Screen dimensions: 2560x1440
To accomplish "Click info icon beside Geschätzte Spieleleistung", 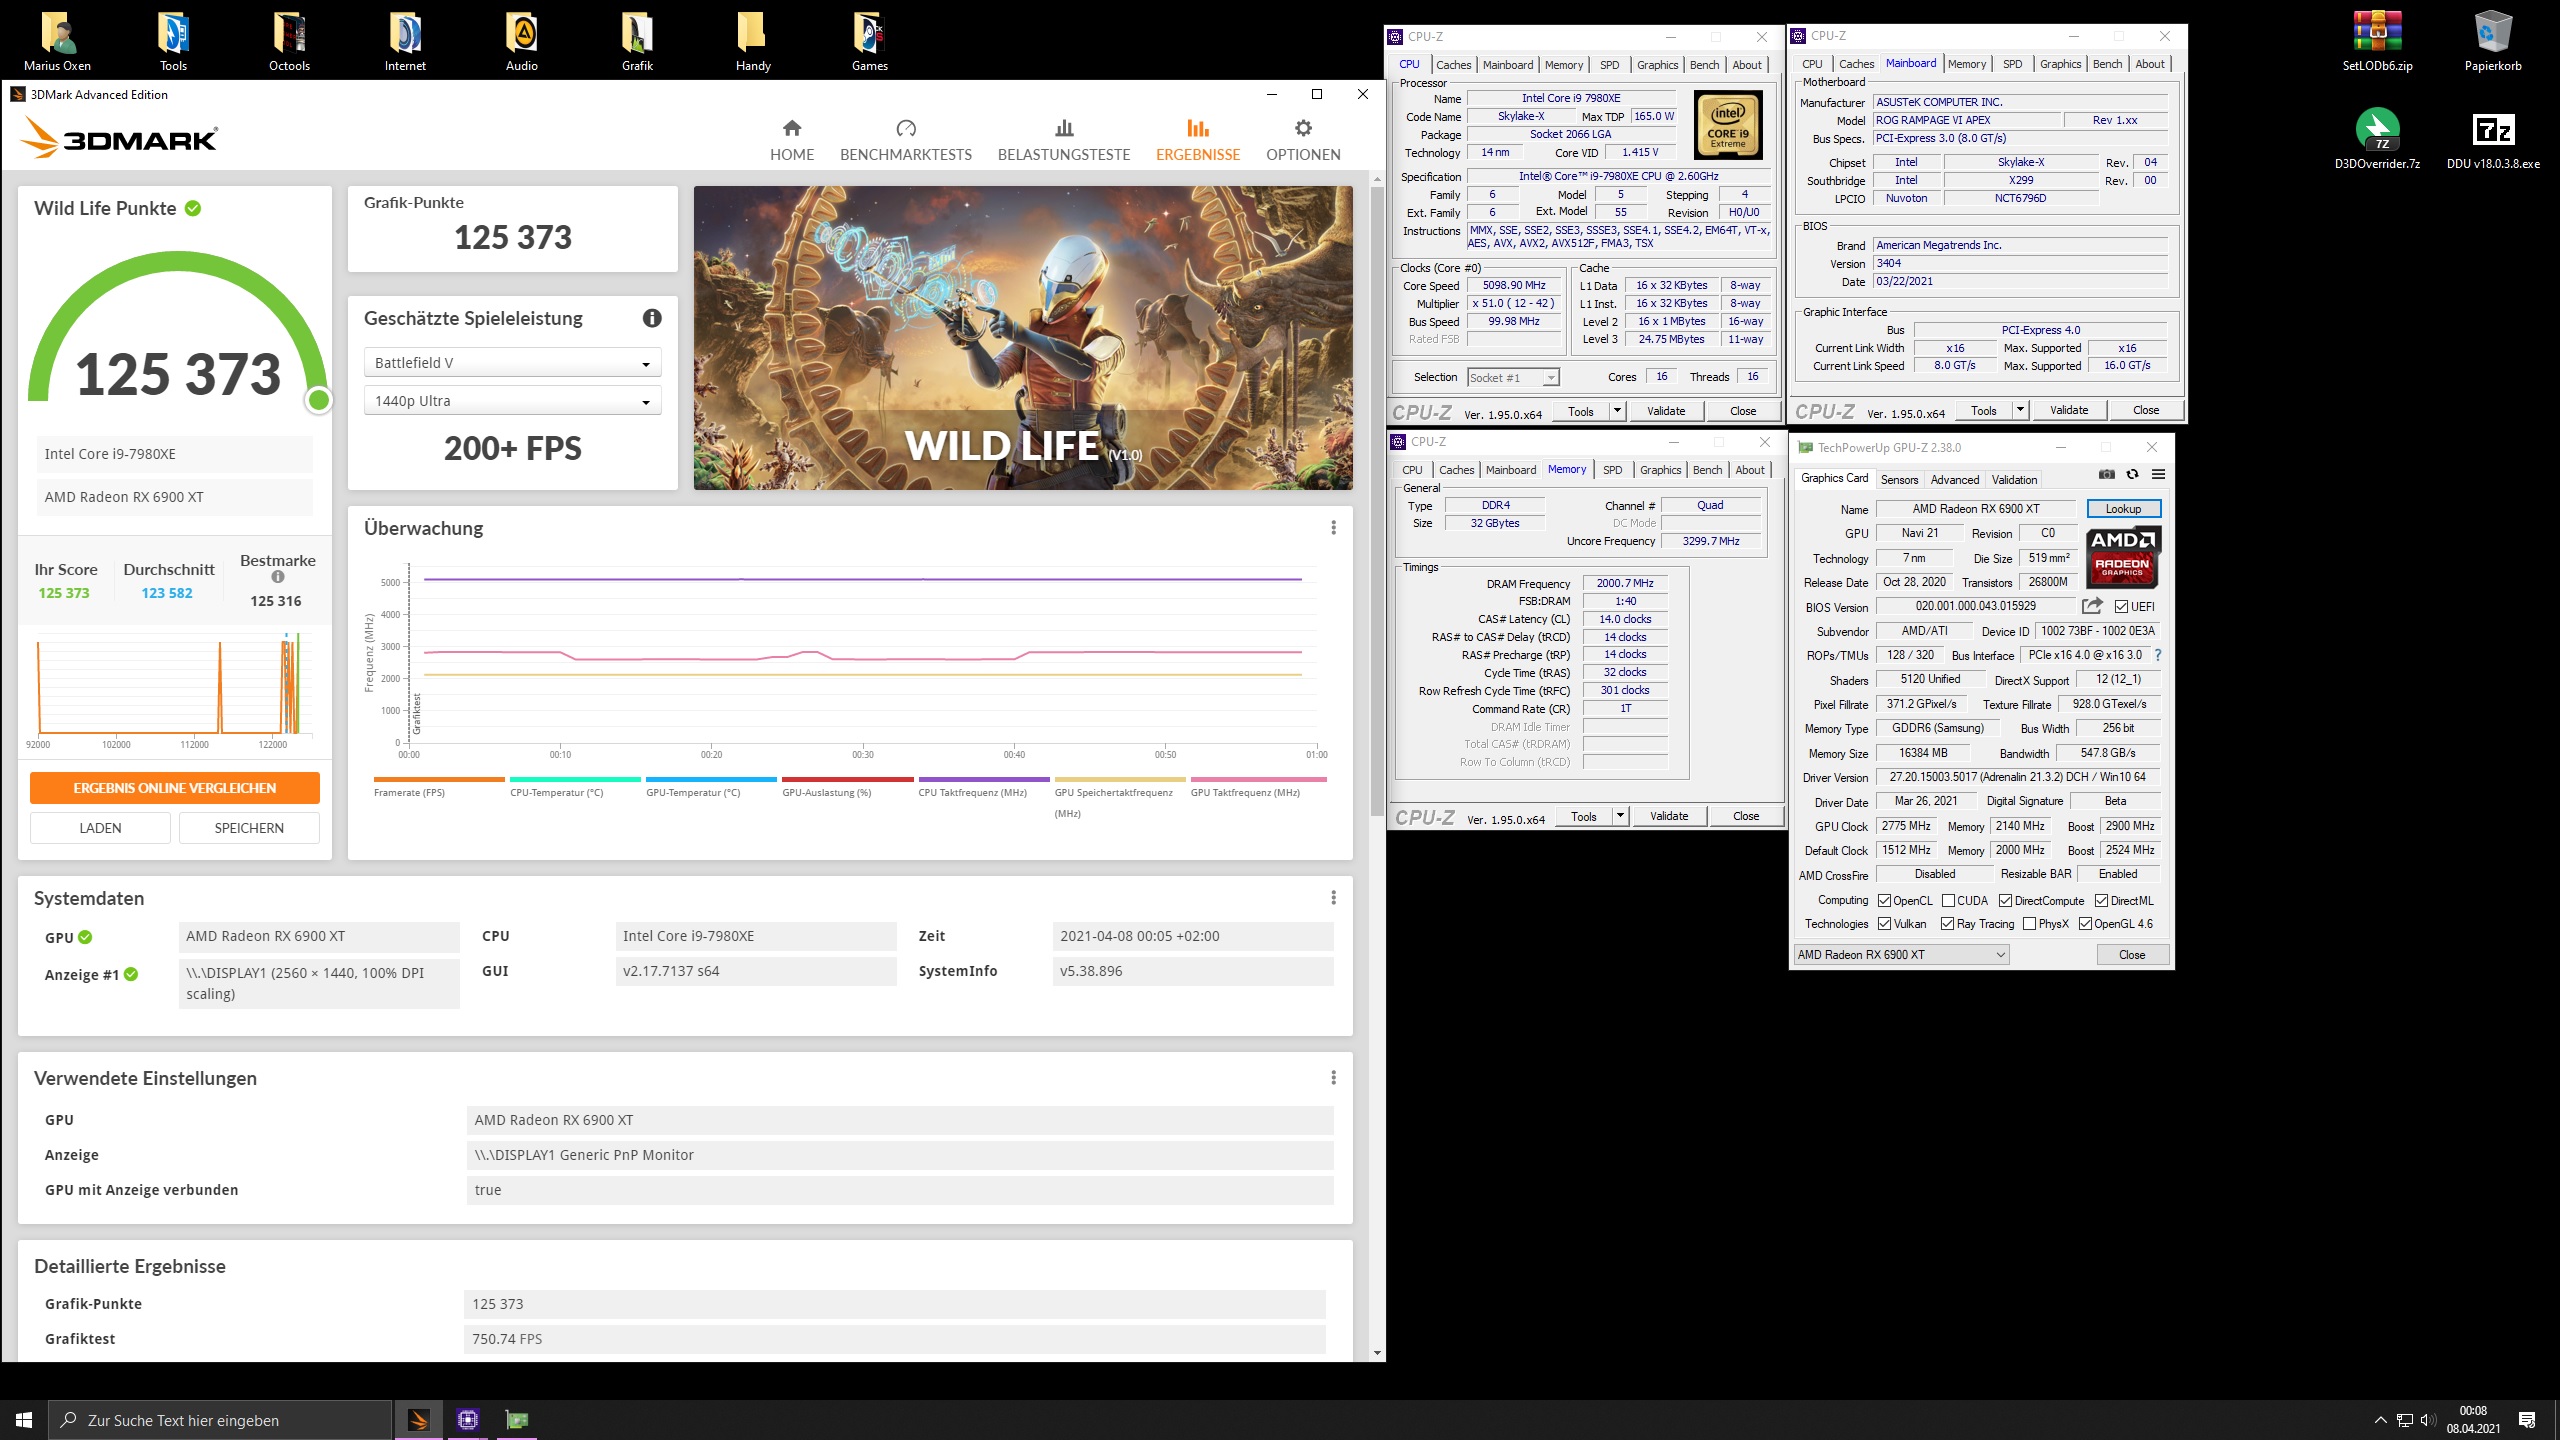I will pyautogui.click(x=652, y=318).
